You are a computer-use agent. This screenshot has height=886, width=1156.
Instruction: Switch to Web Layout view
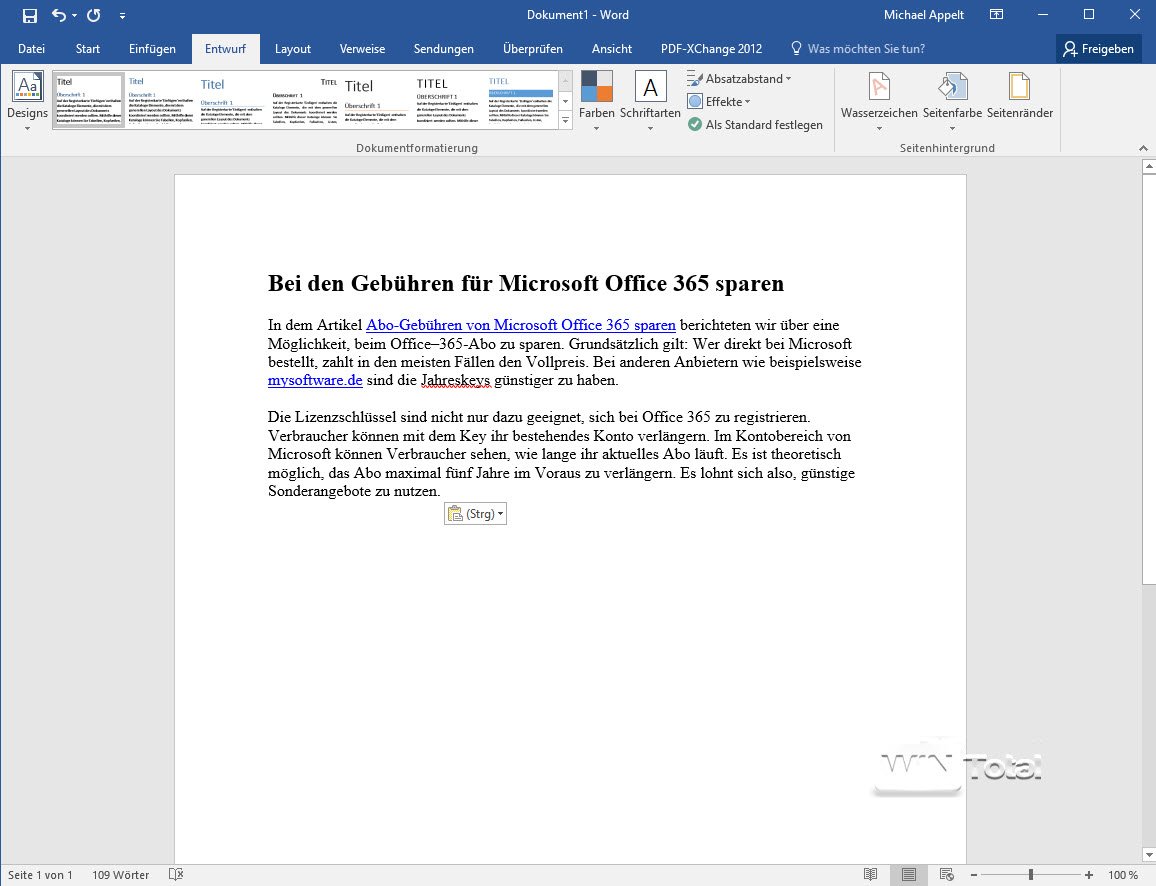[x=947, y=875]
